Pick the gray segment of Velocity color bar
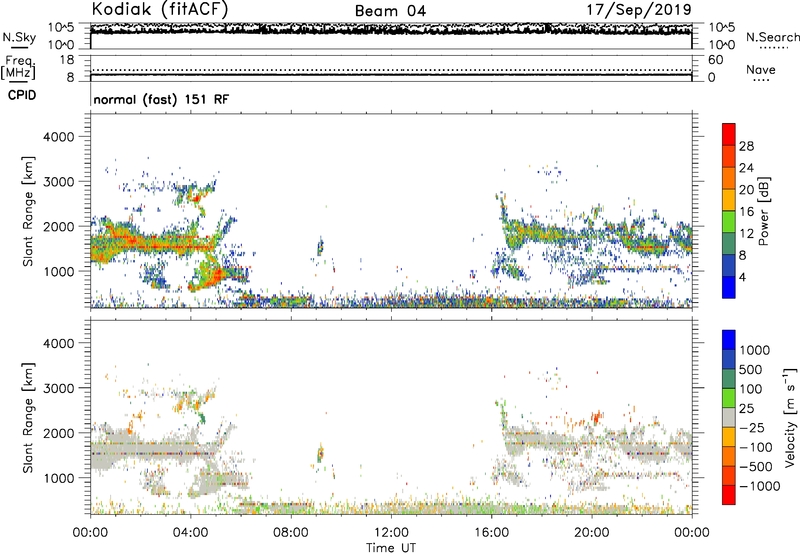 [x=729, y=417]
